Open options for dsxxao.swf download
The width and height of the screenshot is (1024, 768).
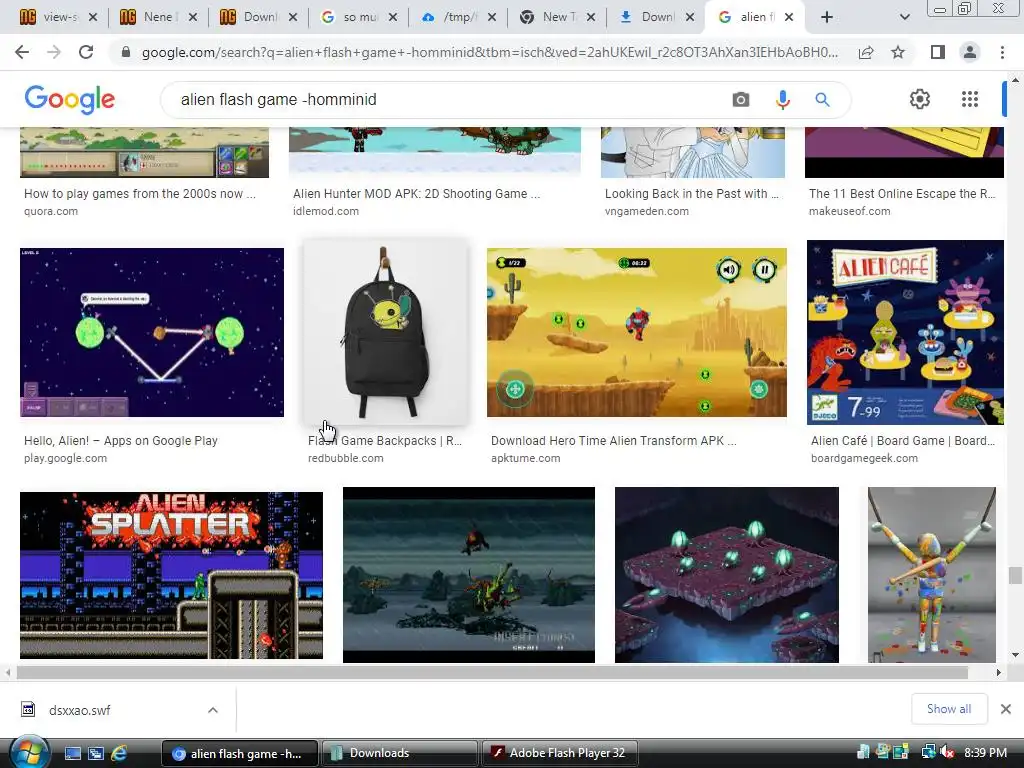[x=213, y=710]
